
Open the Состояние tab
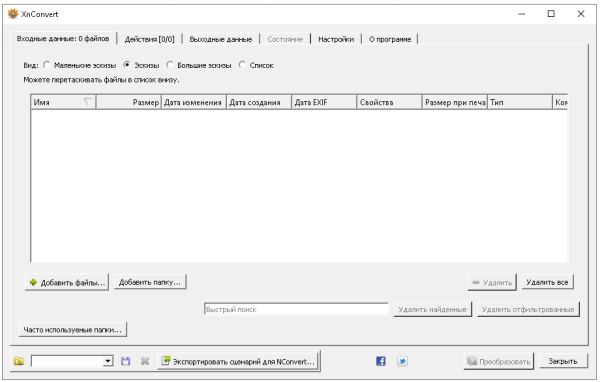[x=285, y=39]
